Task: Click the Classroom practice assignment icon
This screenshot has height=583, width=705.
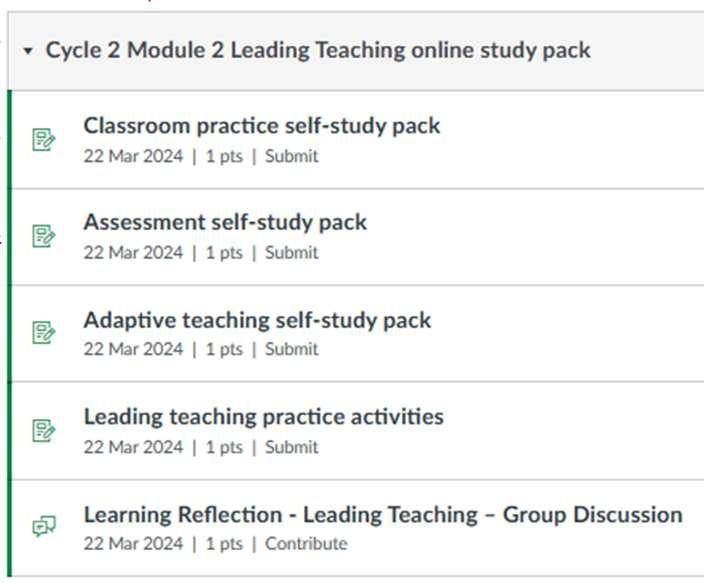Action: click(x=43, y=139)
